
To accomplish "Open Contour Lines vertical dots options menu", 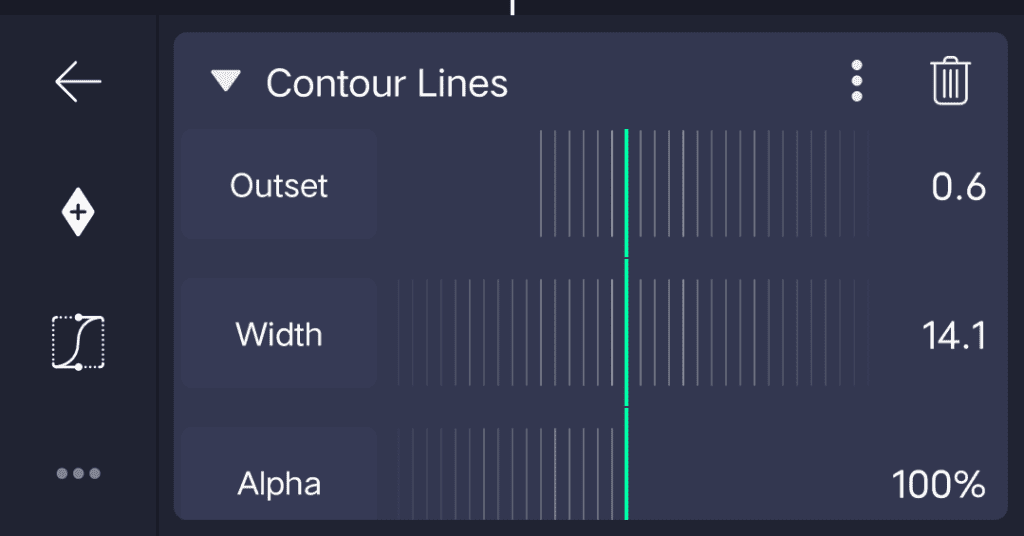I will tap(857, 82).
